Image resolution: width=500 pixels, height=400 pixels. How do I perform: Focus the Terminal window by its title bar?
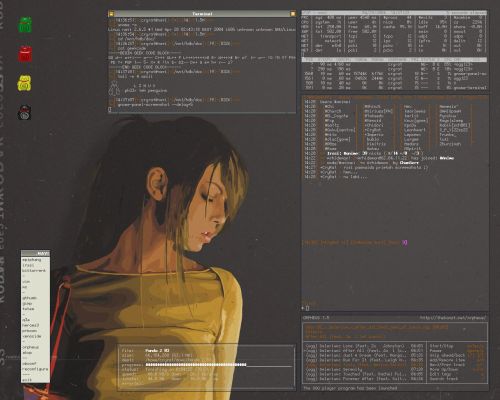(202, 14)
